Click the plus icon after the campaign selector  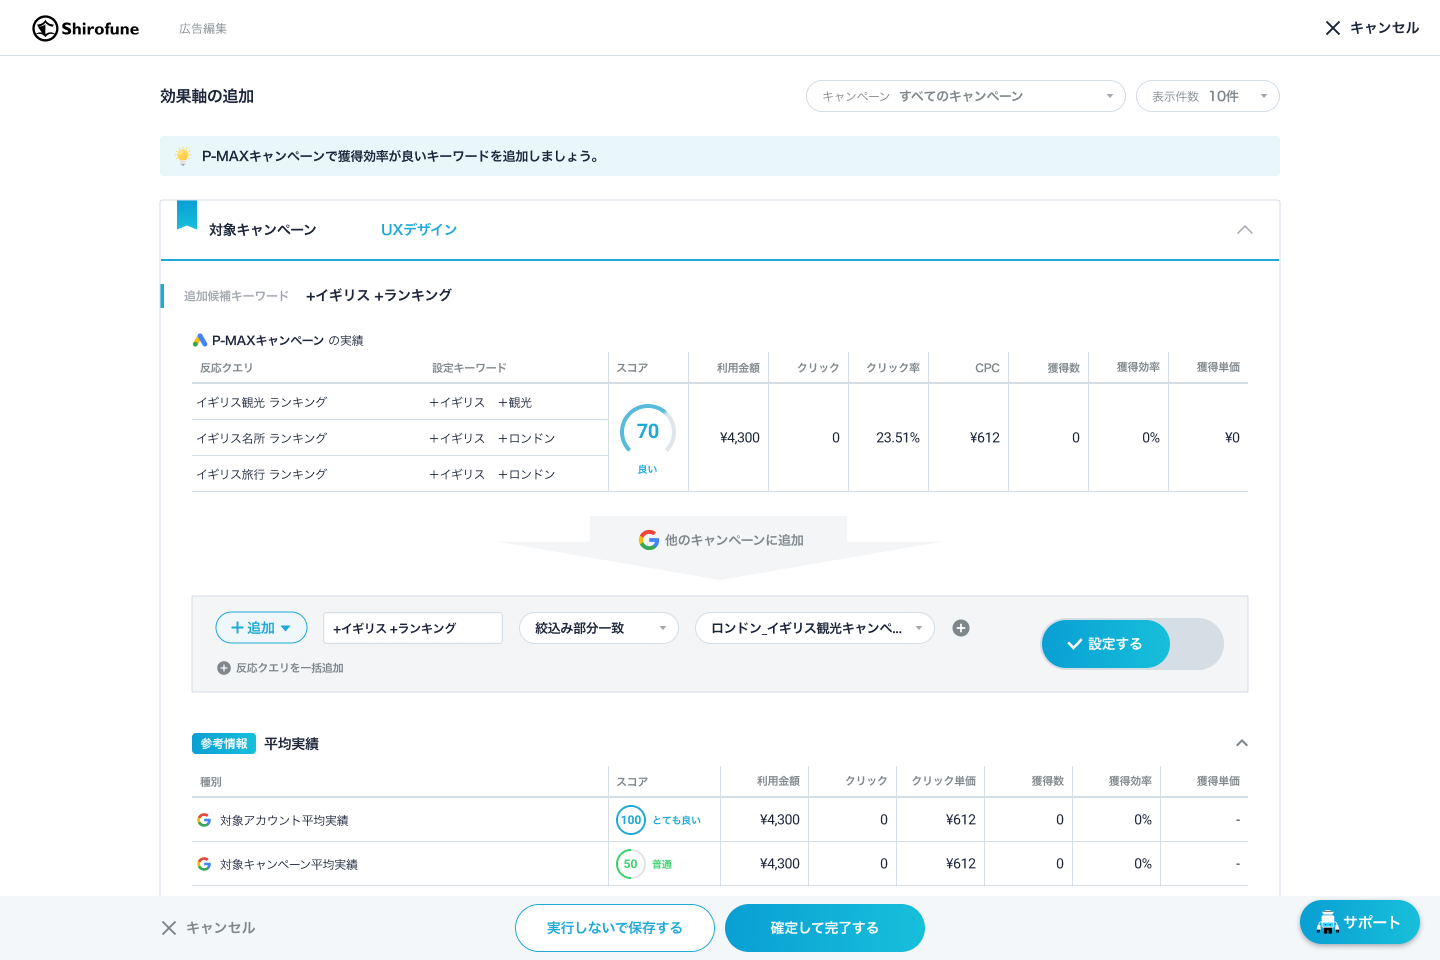point(961,628)
